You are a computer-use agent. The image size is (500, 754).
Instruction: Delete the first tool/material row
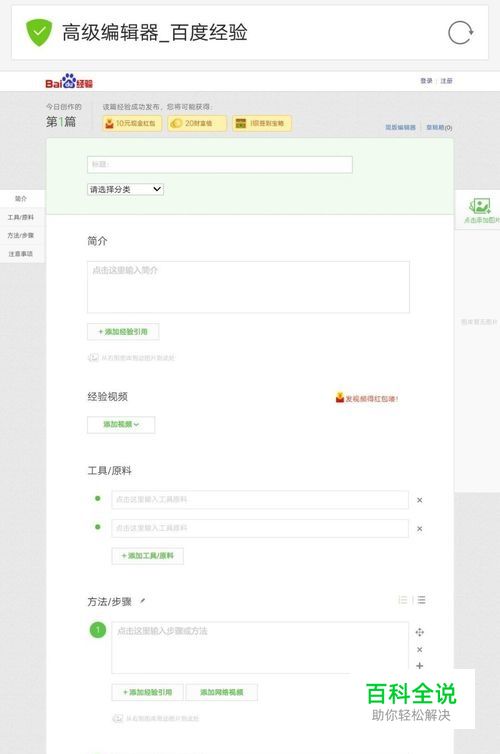tap(419, 500)
